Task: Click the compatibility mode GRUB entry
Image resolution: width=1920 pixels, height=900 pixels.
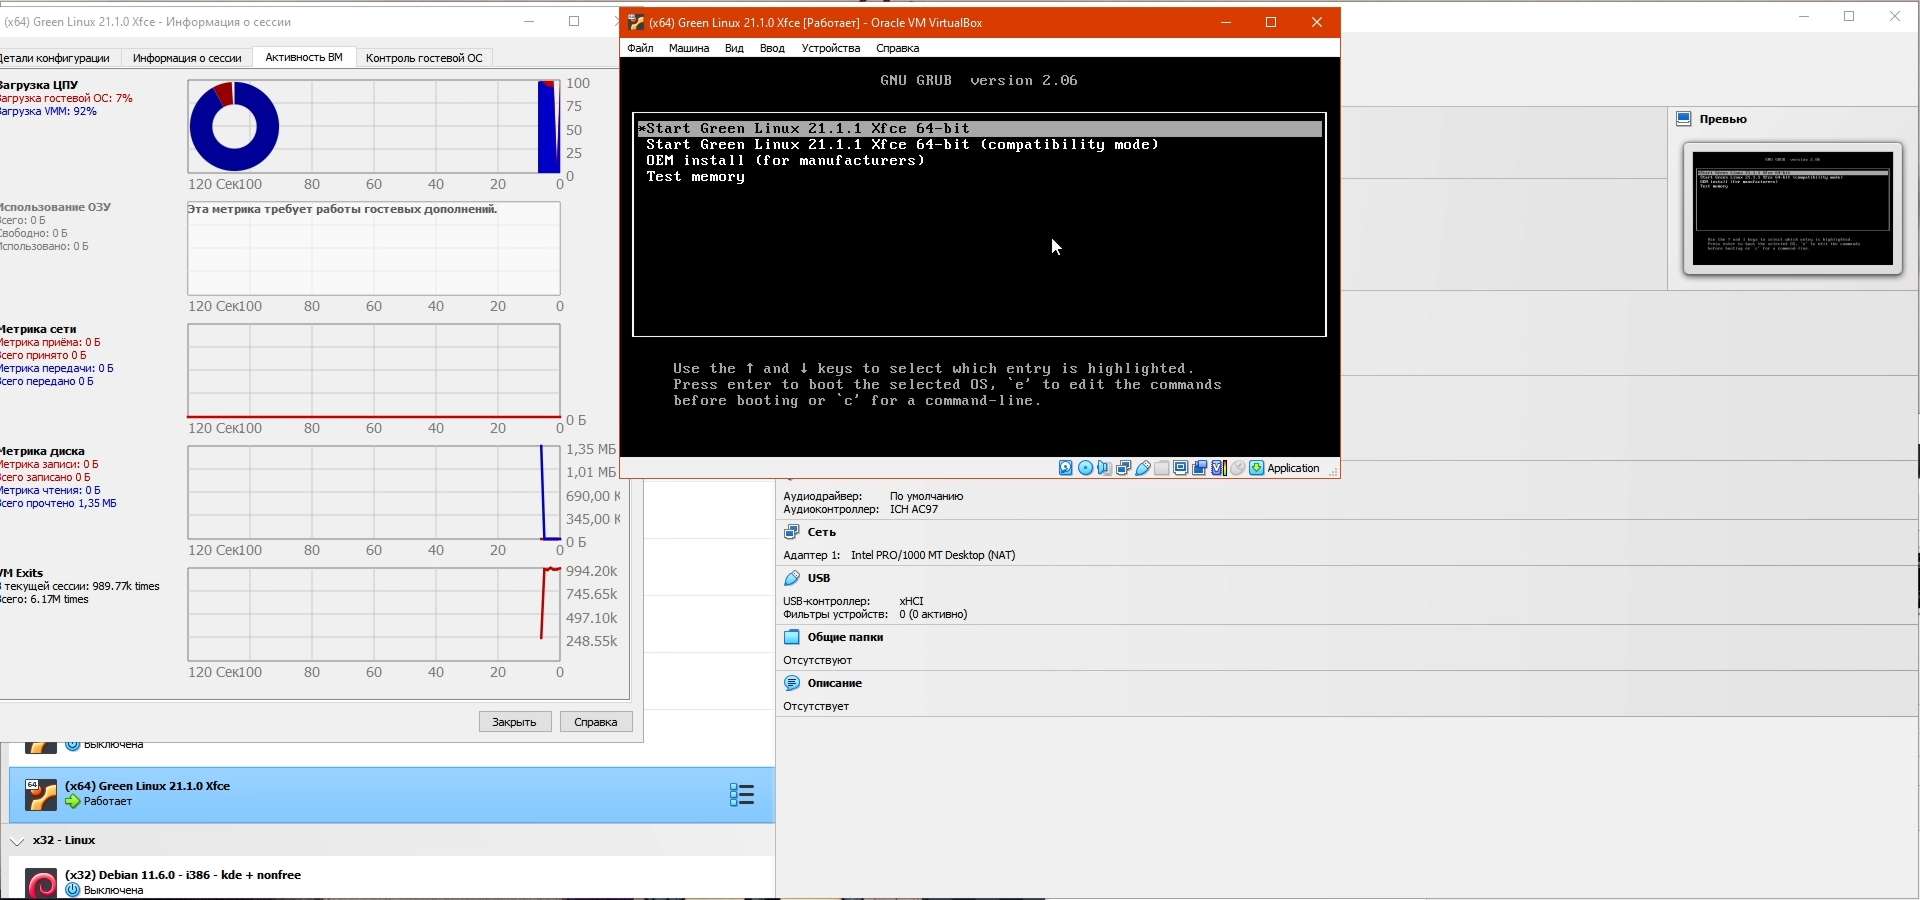Action: [x=902, y=145]
